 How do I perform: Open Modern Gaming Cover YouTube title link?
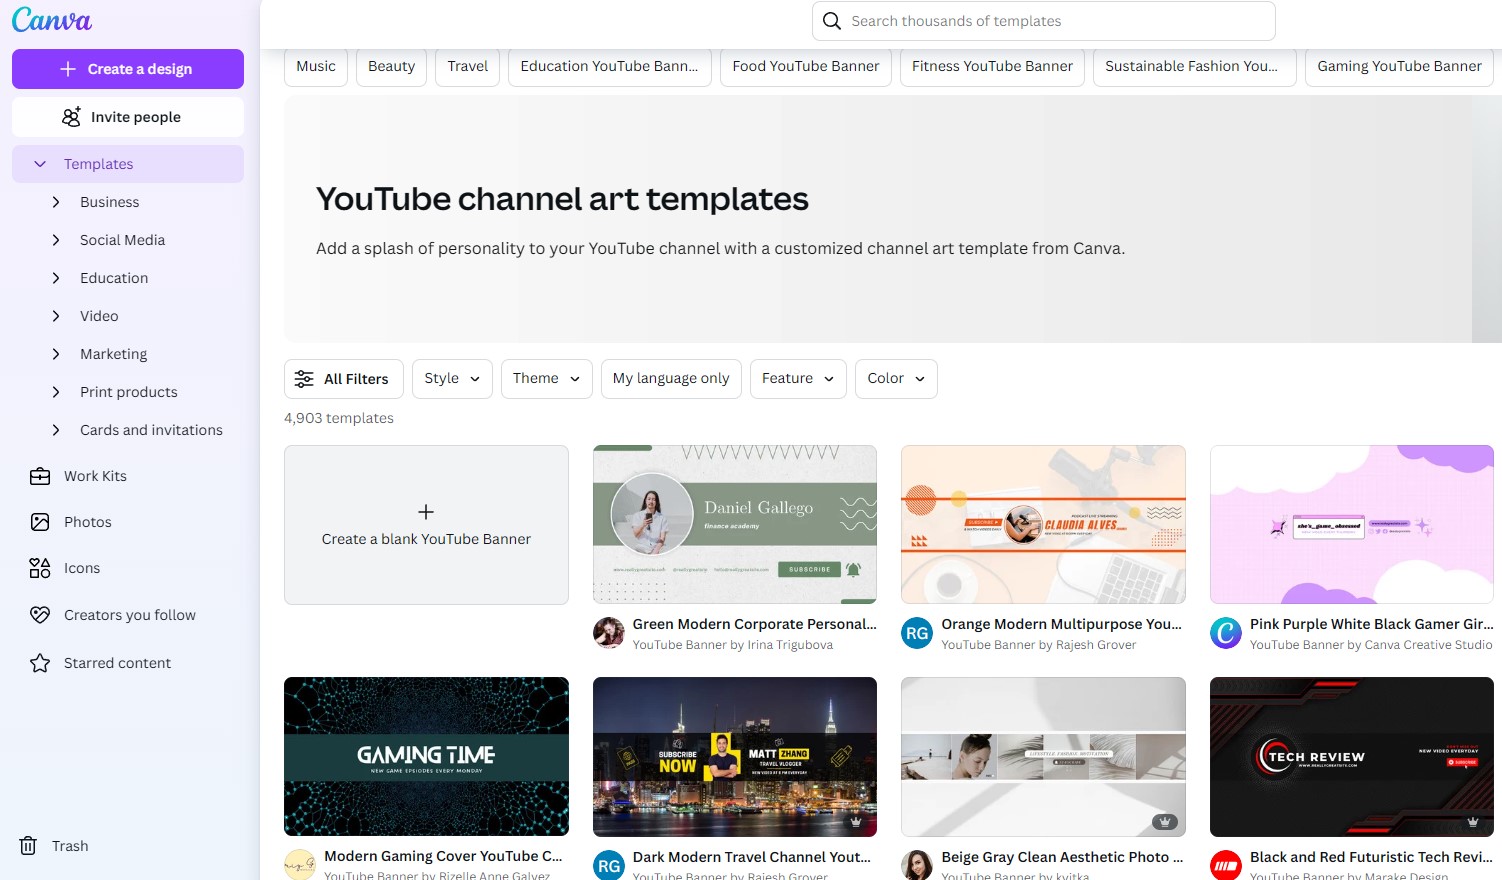[x=443, y=856]
